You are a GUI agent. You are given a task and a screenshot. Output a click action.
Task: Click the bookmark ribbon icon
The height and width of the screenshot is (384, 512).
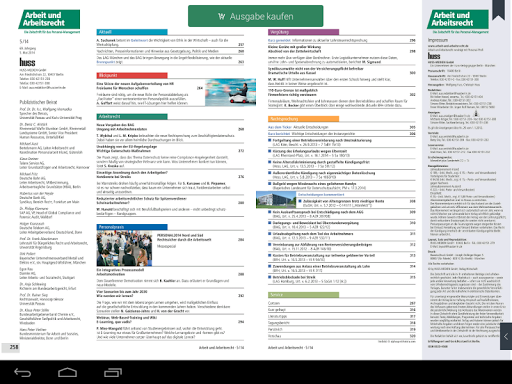click(x=498, y=10)
